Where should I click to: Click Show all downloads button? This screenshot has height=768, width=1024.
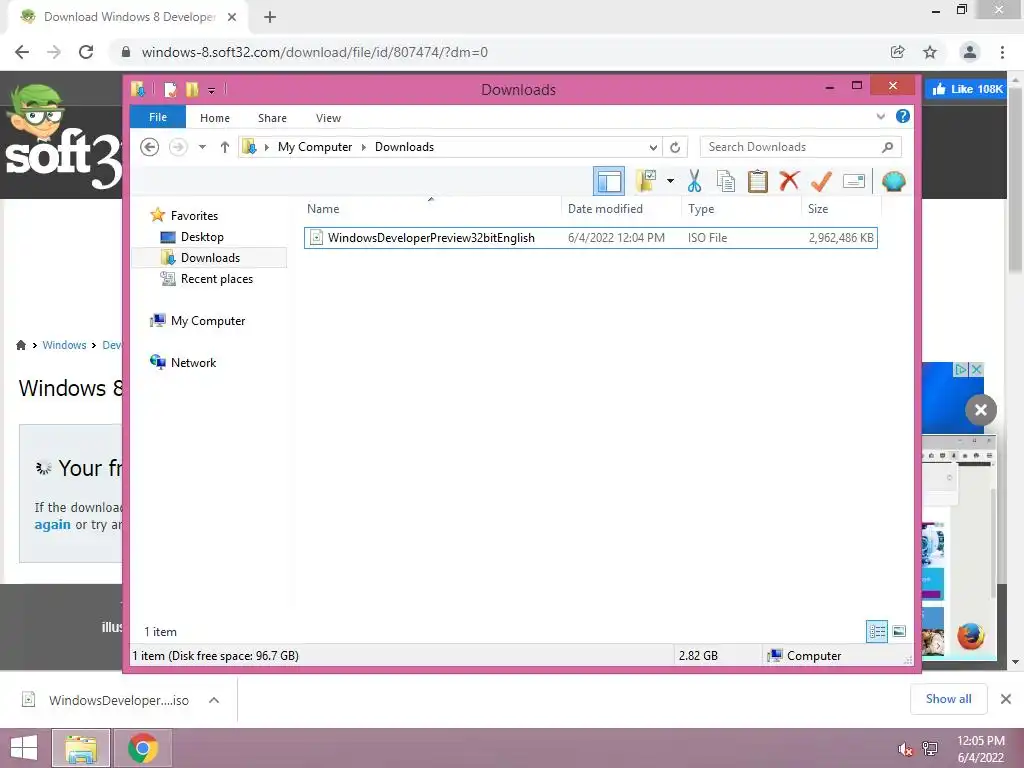coord(948,699)
